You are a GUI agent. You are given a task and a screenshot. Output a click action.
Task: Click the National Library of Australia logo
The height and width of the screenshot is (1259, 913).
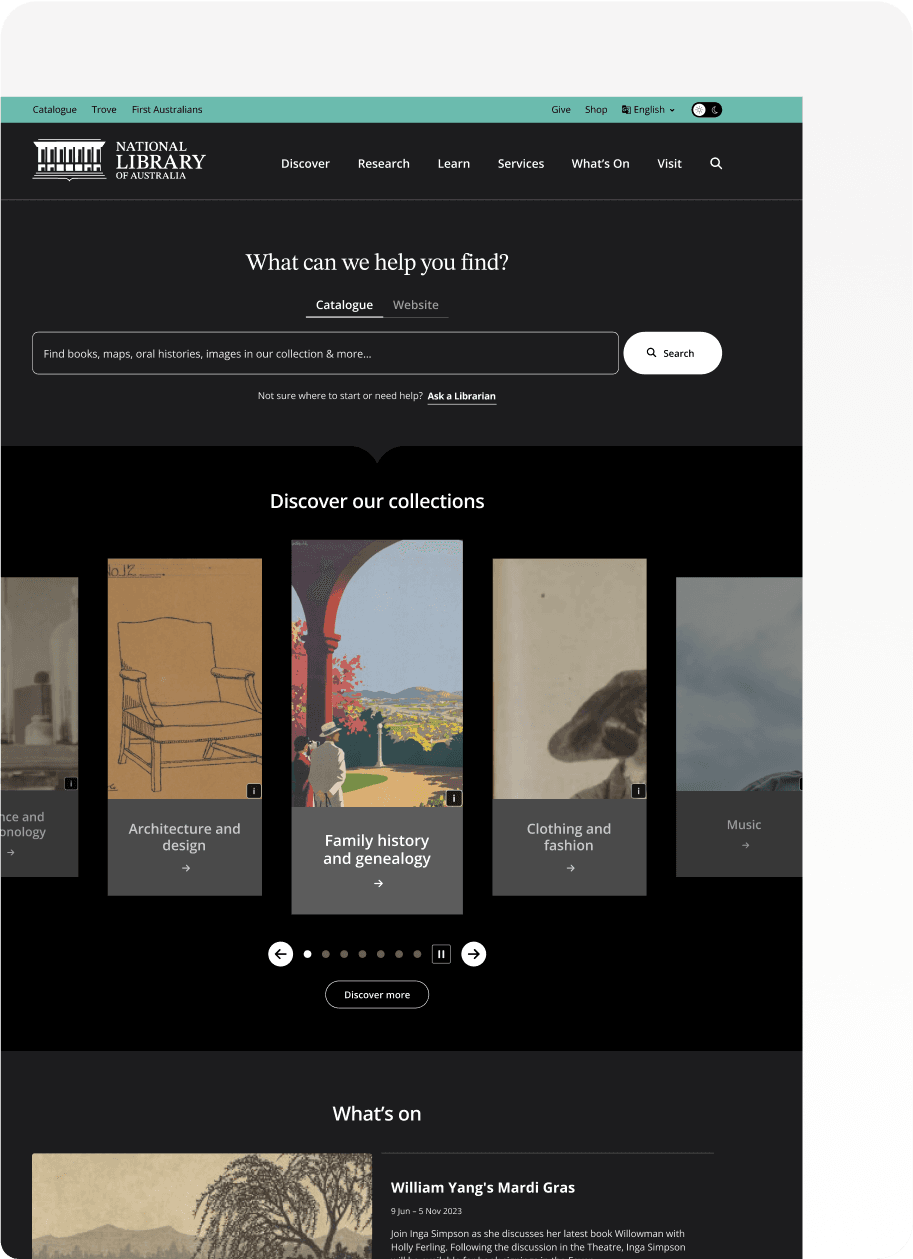pos(119,160)
